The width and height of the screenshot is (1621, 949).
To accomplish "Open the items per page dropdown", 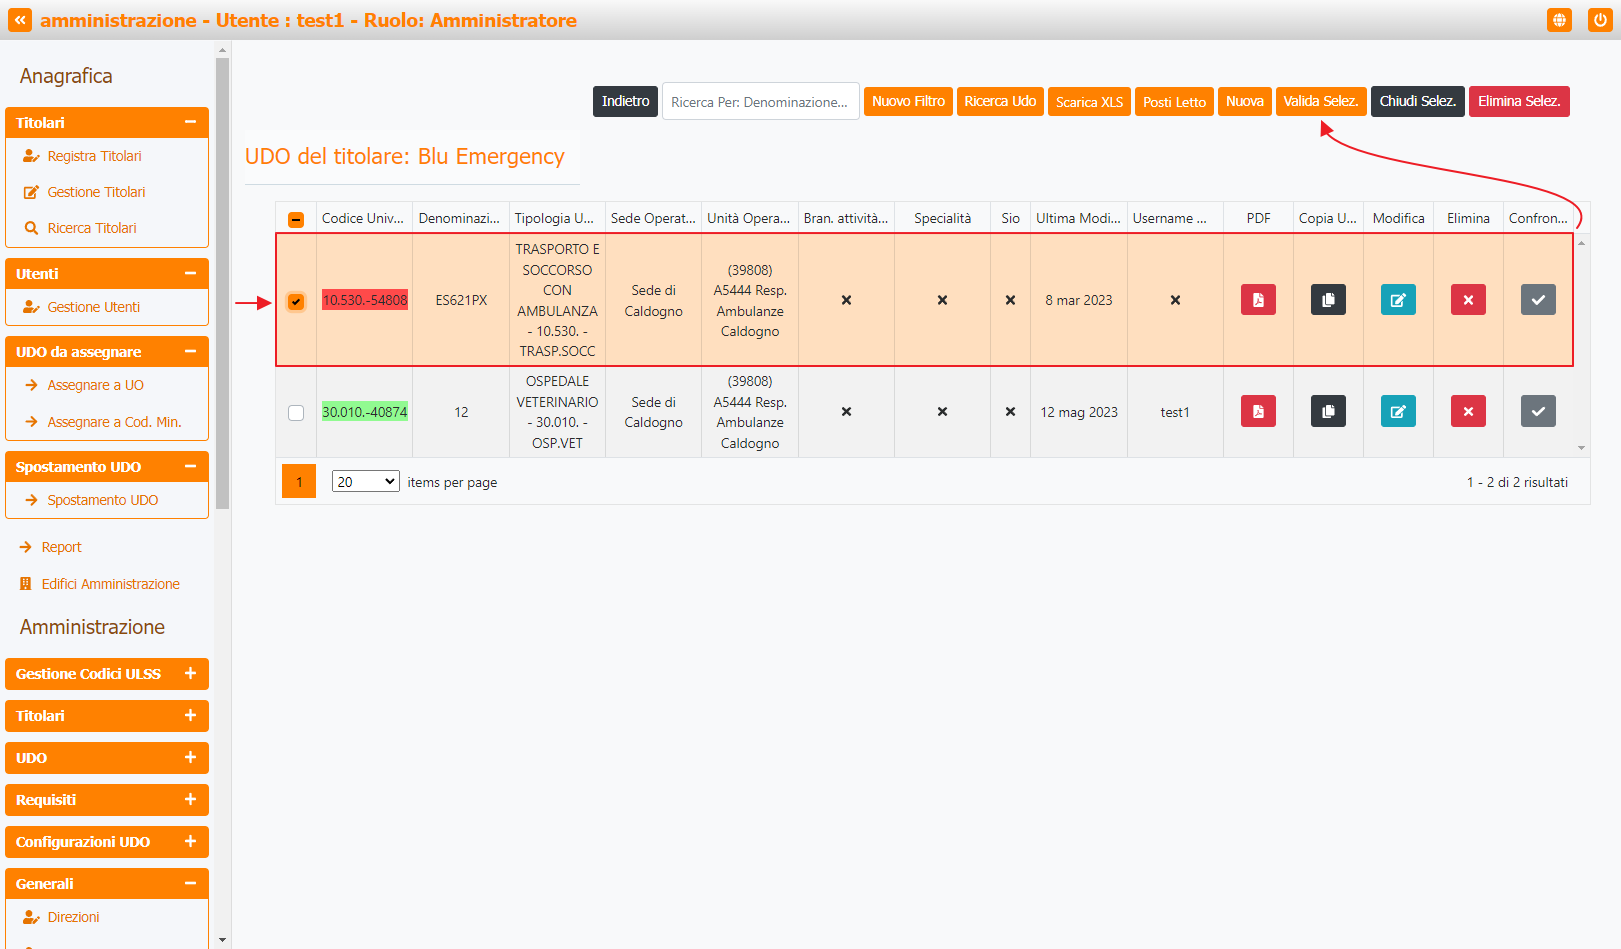I will pos(365,482).
